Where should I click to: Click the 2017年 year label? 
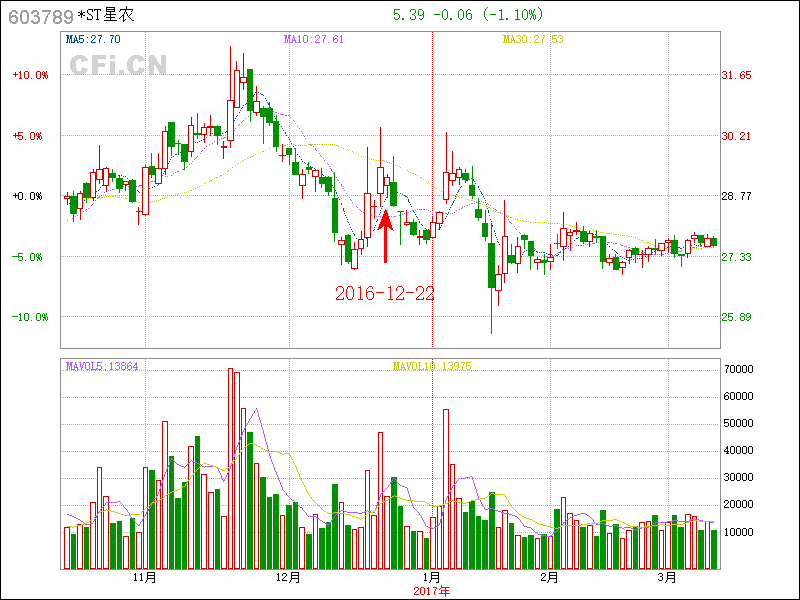click(432, 591)
